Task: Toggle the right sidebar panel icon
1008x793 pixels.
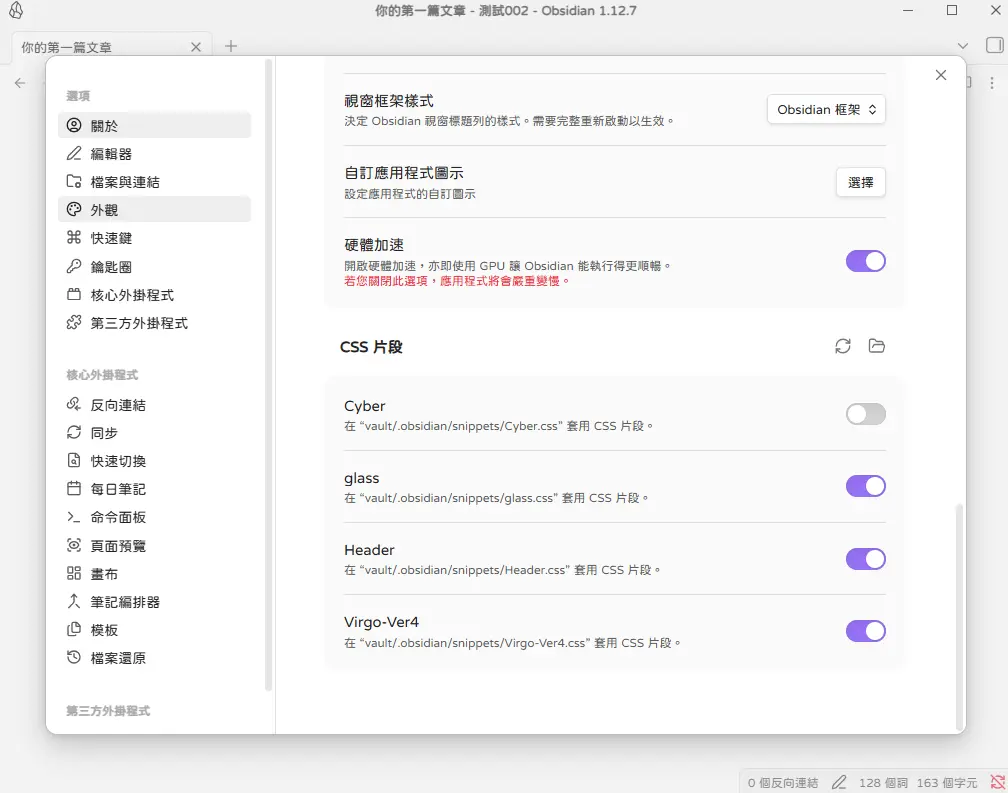Action: (x=994, y=46)
